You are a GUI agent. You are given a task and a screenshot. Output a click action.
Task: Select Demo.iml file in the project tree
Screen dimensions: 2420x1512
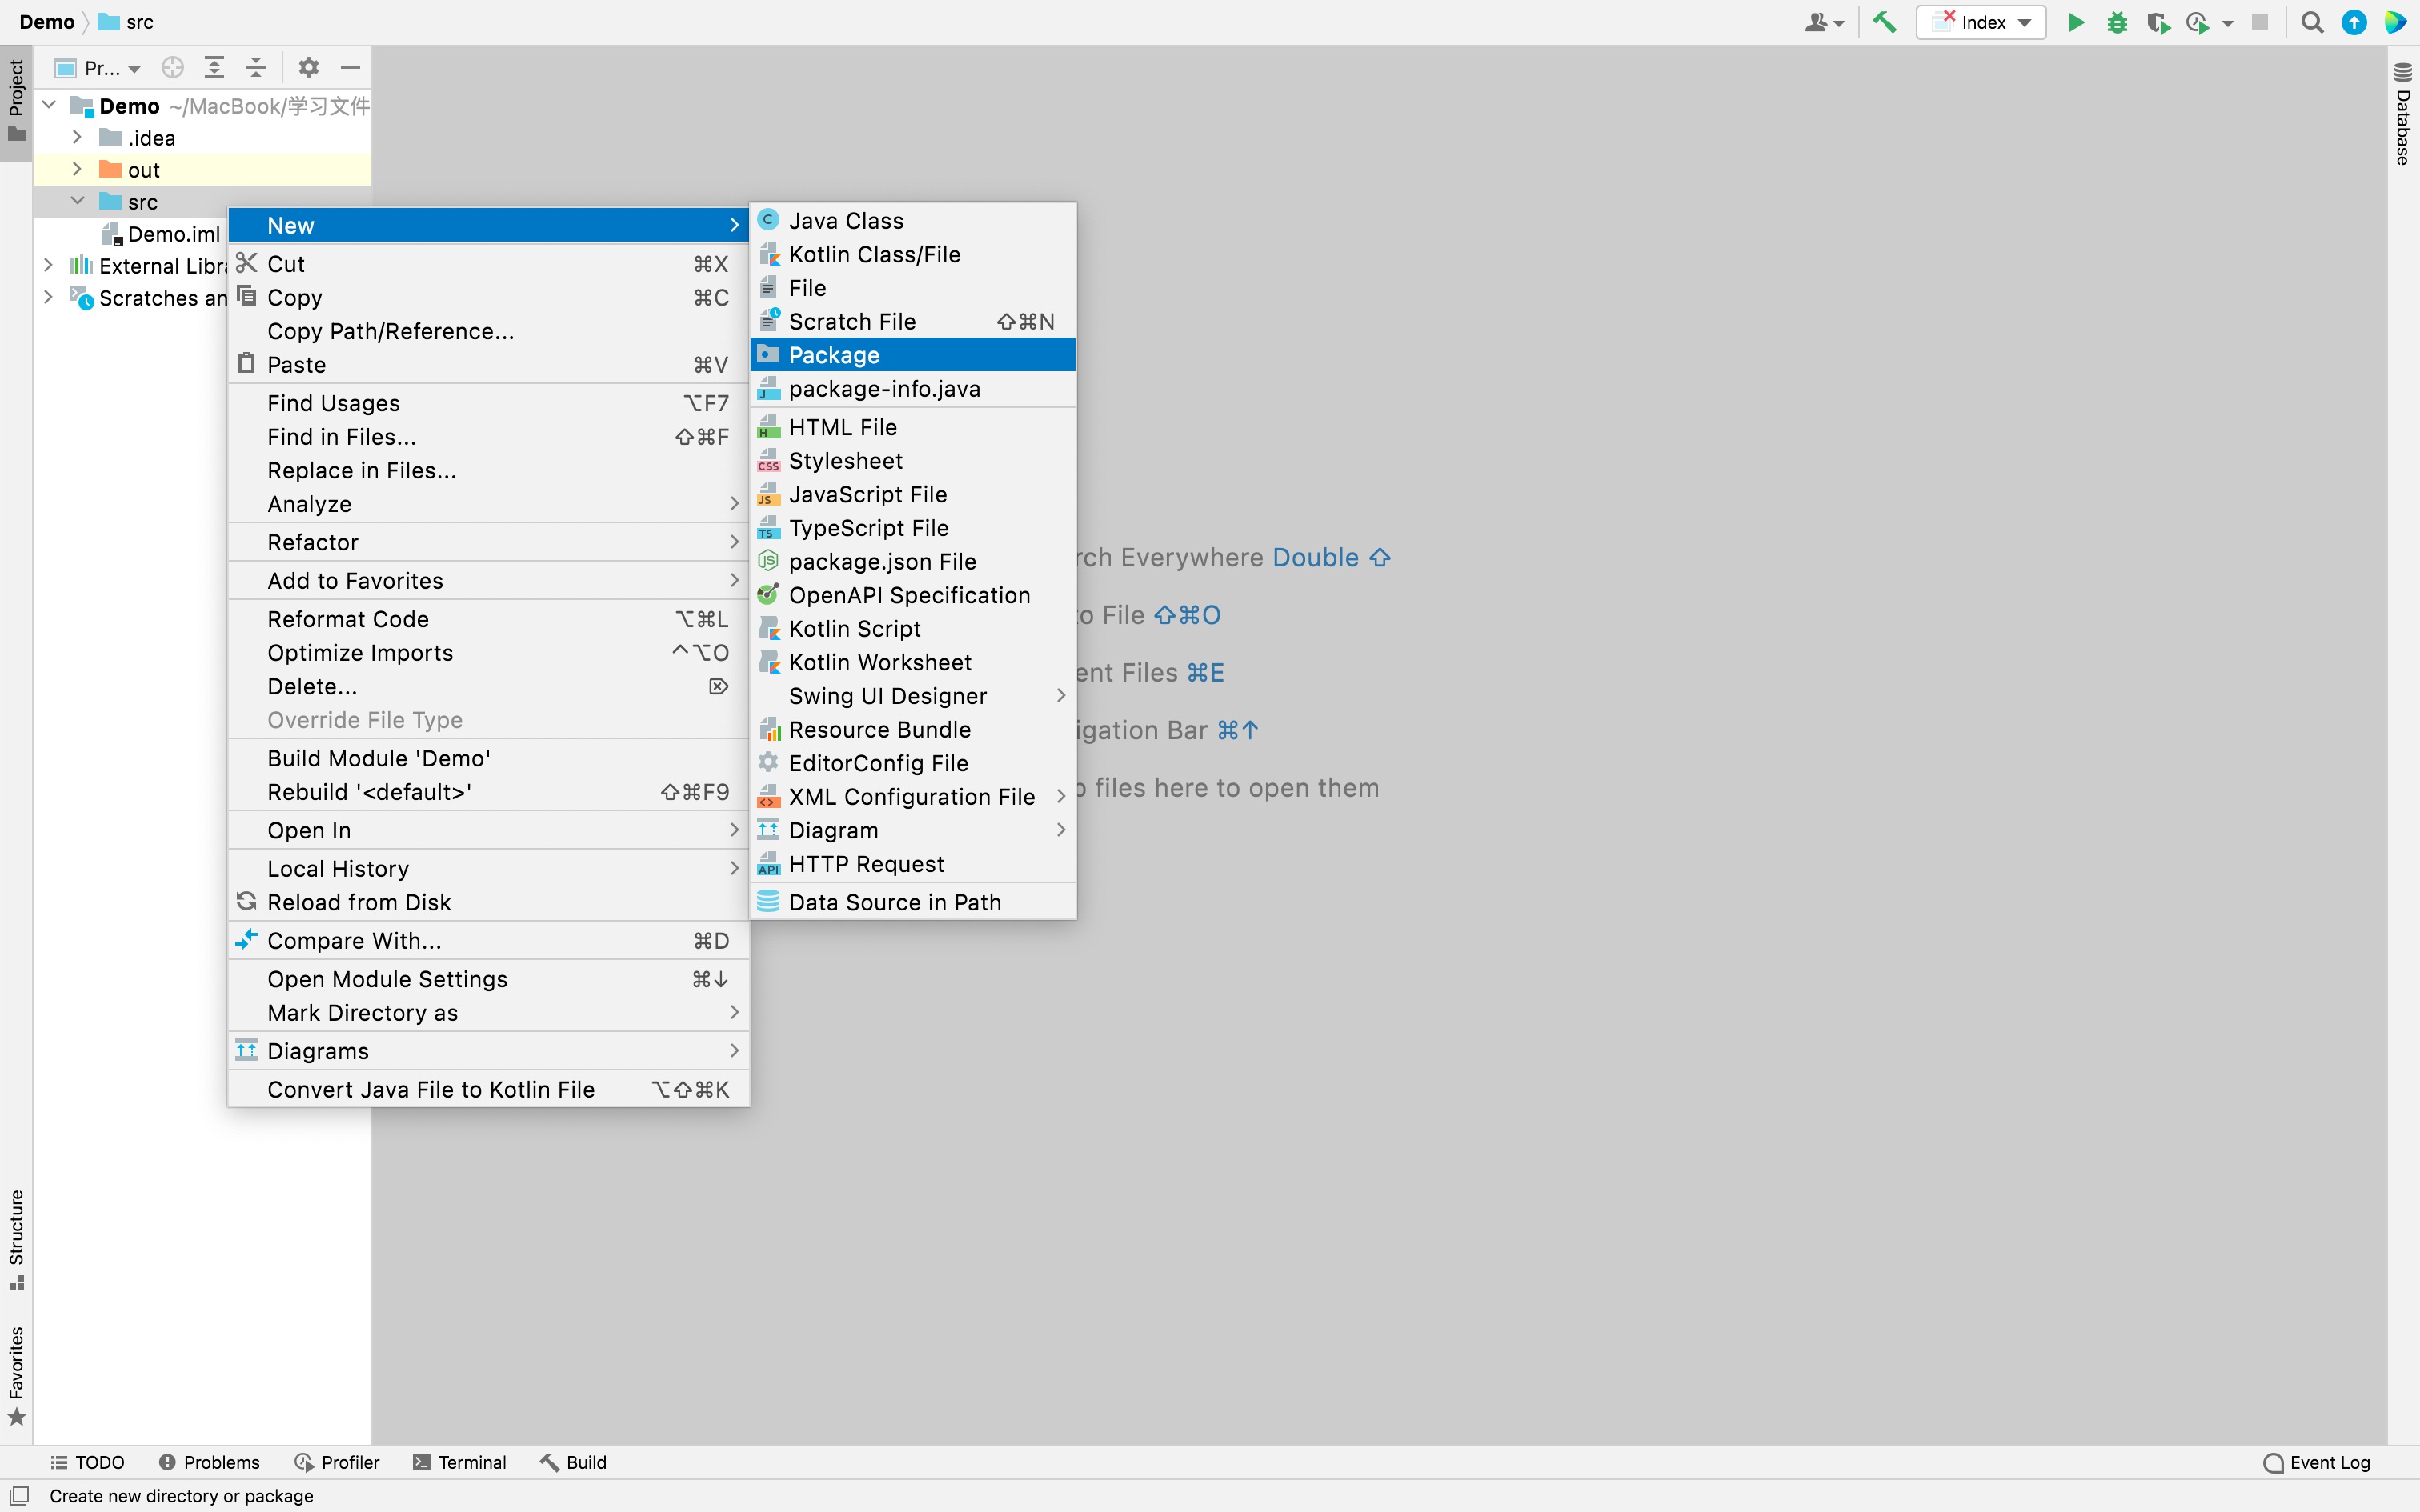click(173, 233)
